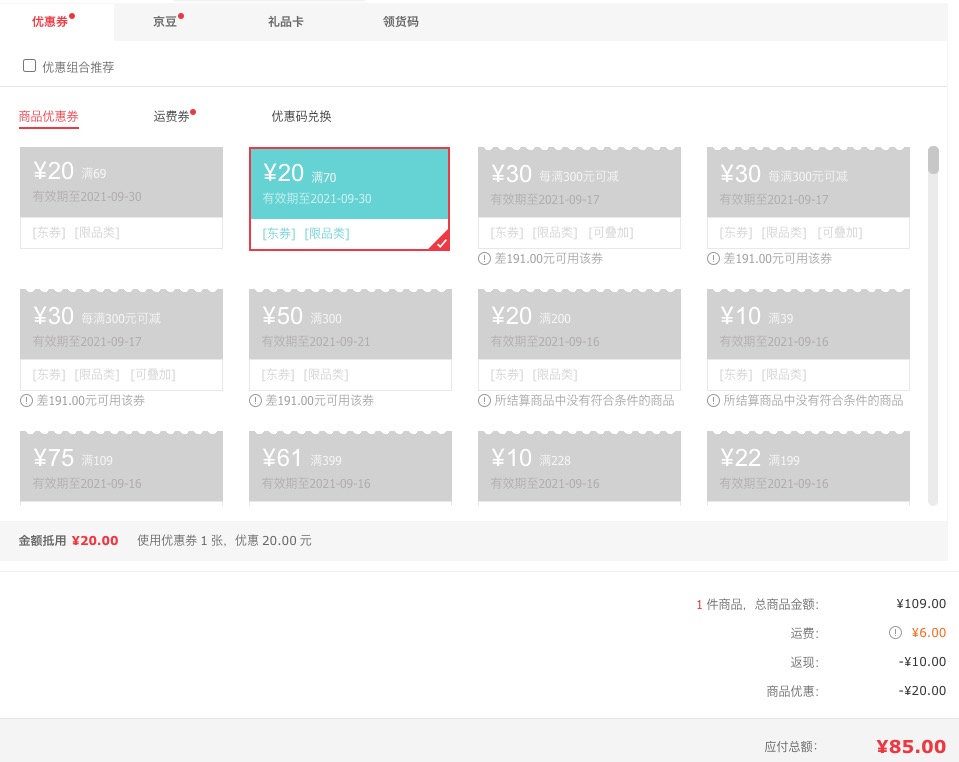Enable the 优惠组合推荐 checkbox

tap(29, 65)
